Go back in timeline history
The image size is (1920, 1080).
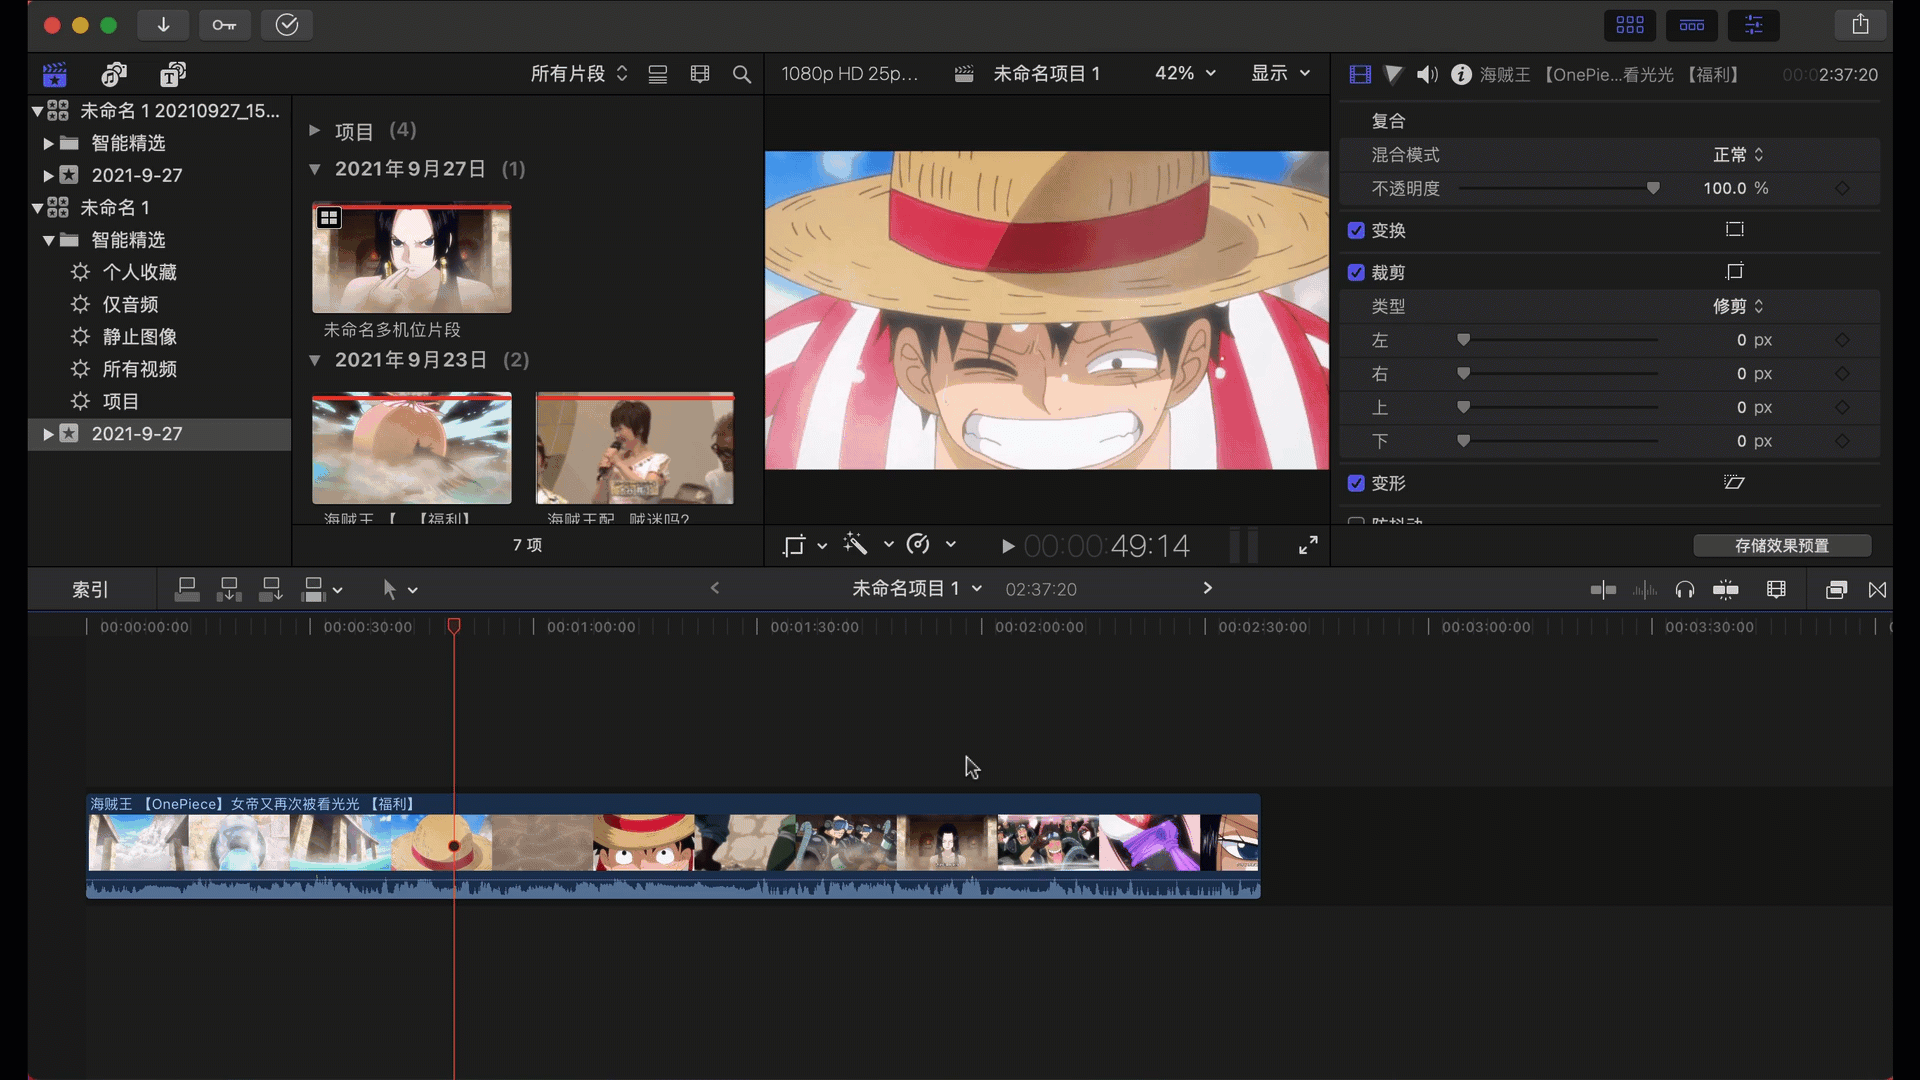click(715, 588)
